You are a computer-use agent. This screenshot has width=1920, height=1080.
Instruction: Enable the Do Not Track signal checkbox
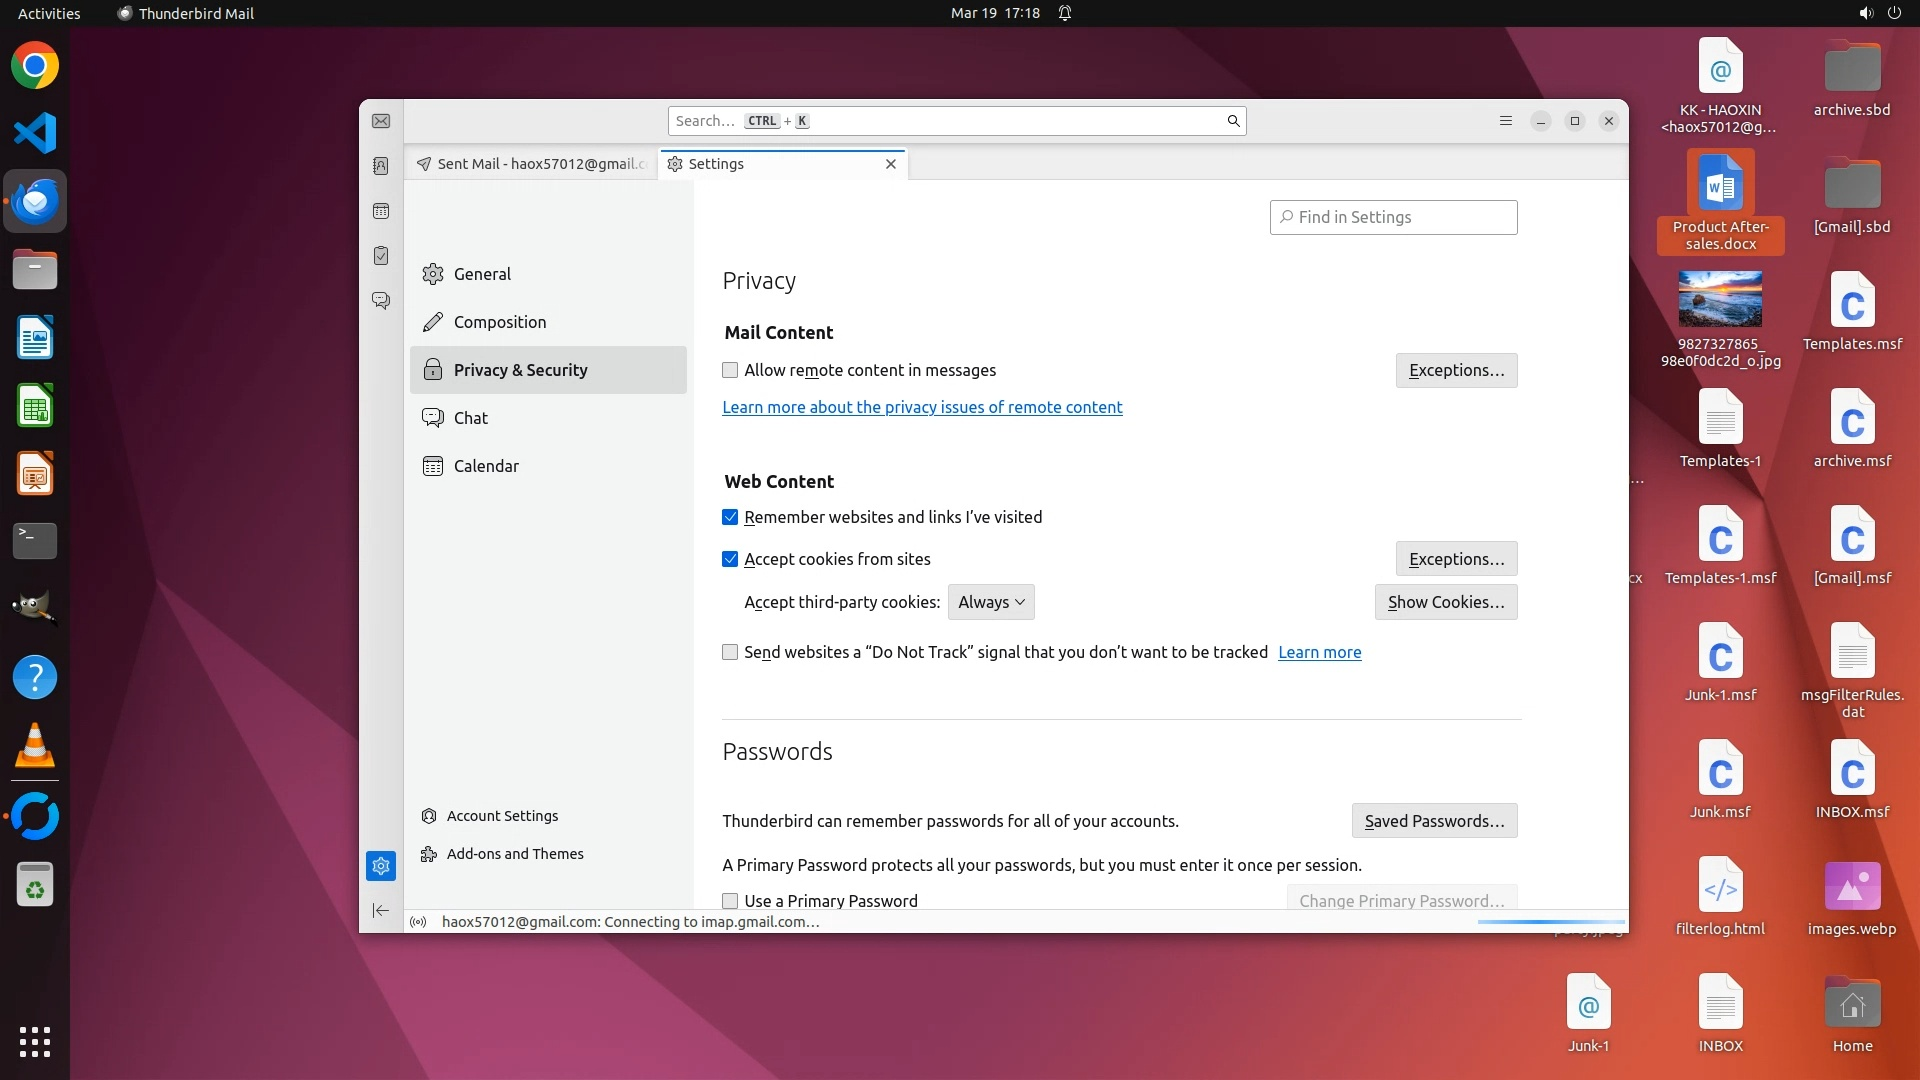pos(730,652)
